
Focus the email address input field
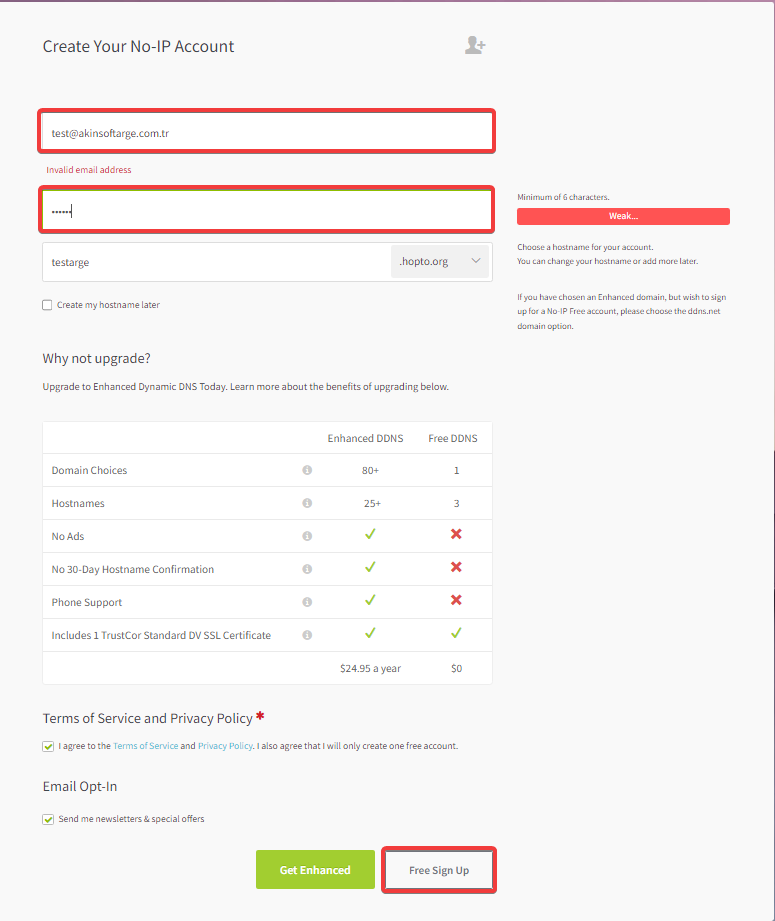click(267, 132)
